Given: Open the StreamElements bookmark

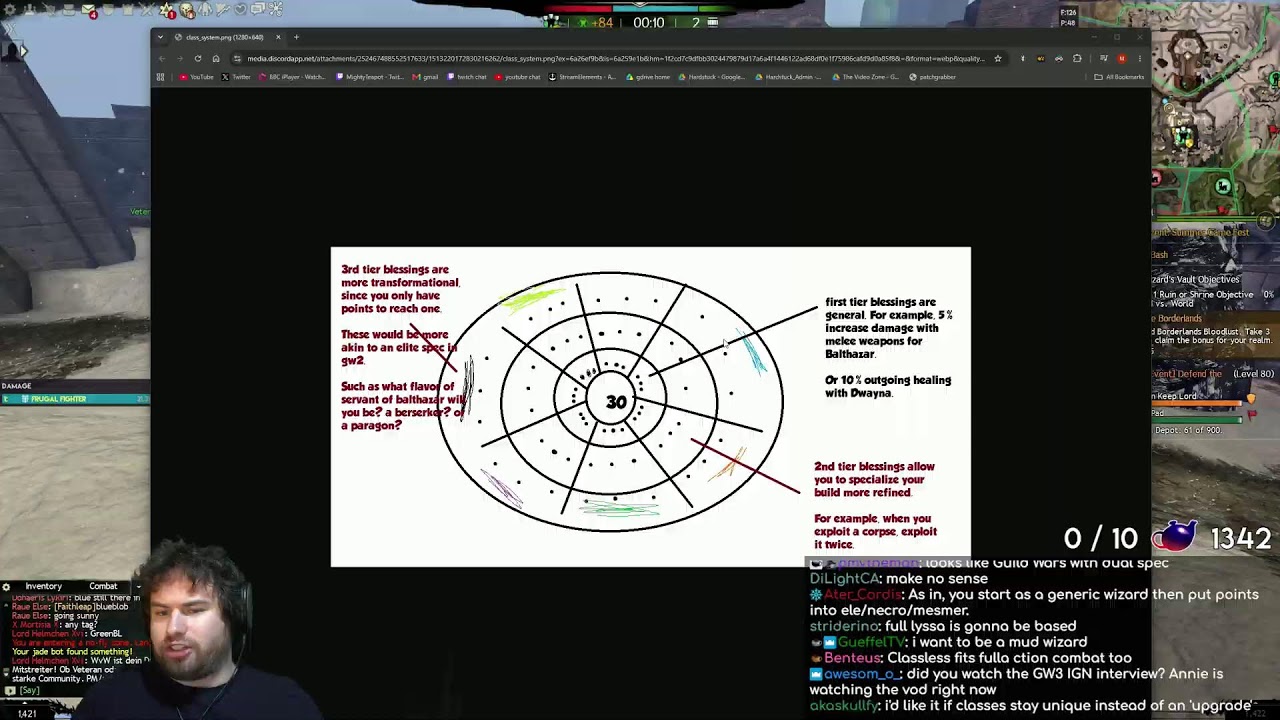Looking at the screenshot, I should (x=583, y=77).
